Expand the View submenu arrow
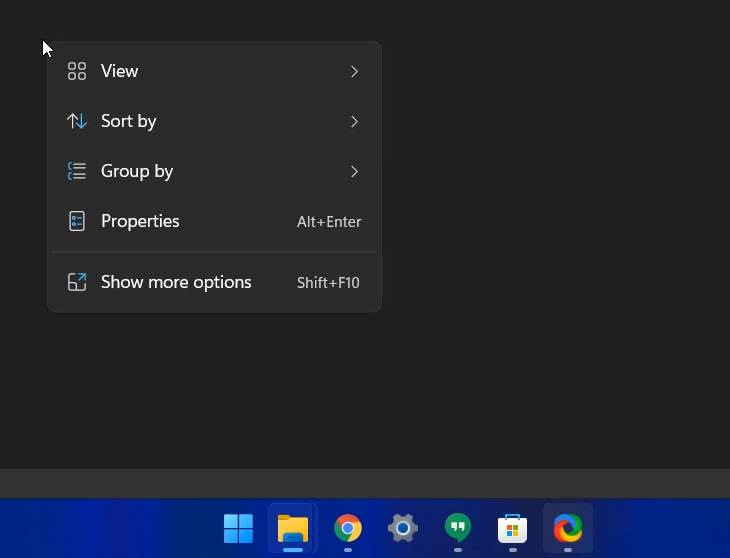The height and width of the screenshot is (558, 730). click(x=354, y=71)
